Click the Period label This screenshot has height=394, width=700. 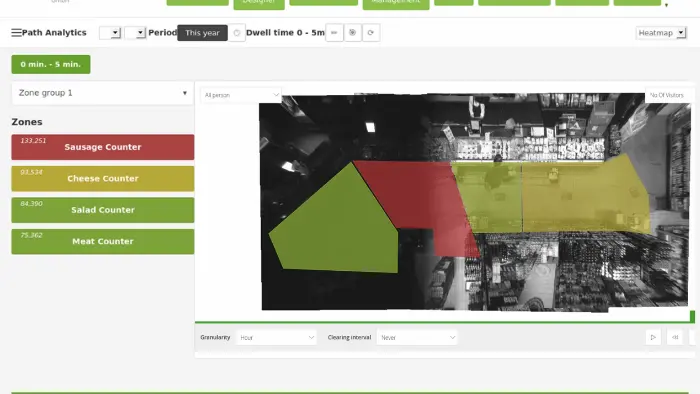[x=162, y=33]
